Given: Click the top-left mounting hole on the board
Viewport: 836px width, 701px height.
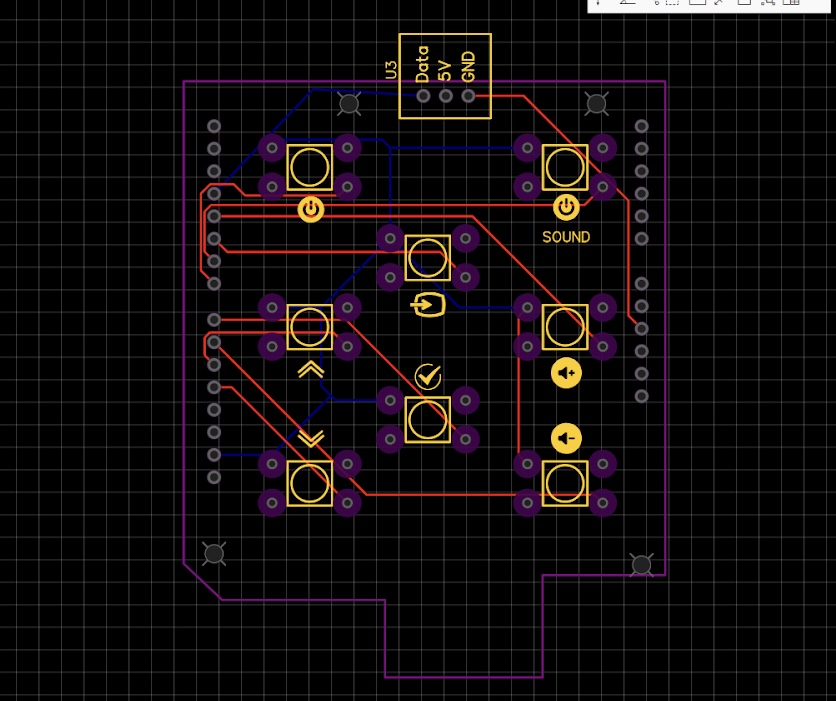Looking at the screenshot, I should (349, 103).
